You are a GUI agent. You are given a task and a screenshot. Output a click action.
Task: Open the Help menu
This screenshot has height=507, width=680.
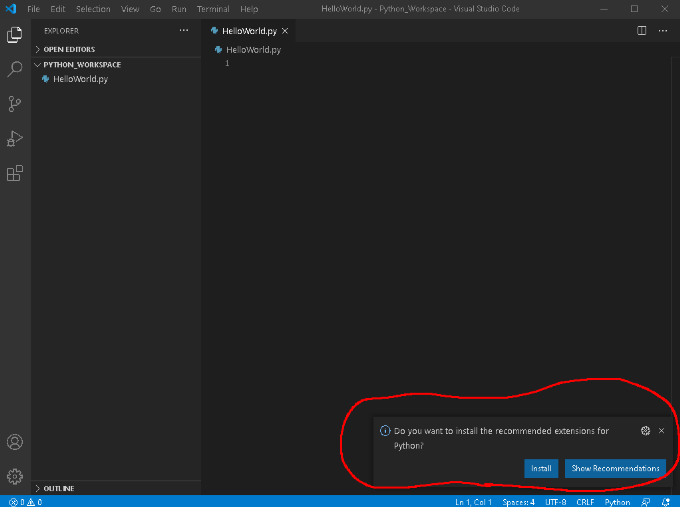point(249,9)
